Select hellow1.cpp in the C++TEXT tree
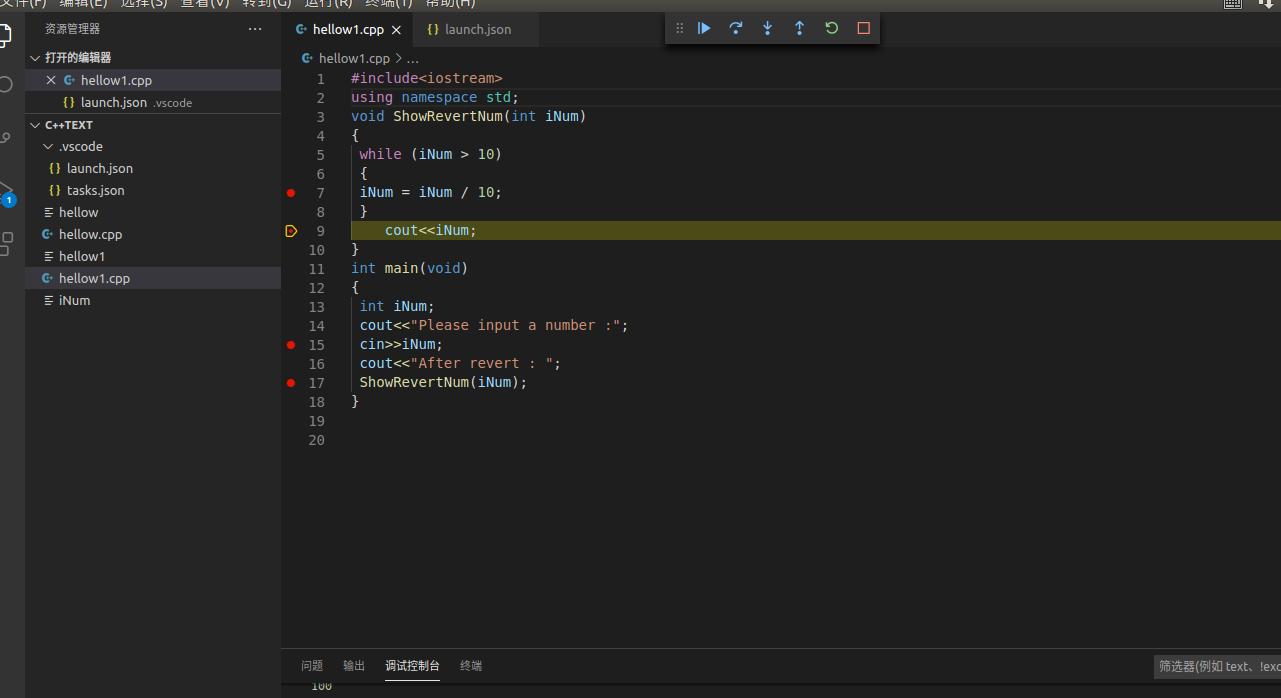Image resolution: width=1281 pixels, height=698 pixels. point(153,278)
